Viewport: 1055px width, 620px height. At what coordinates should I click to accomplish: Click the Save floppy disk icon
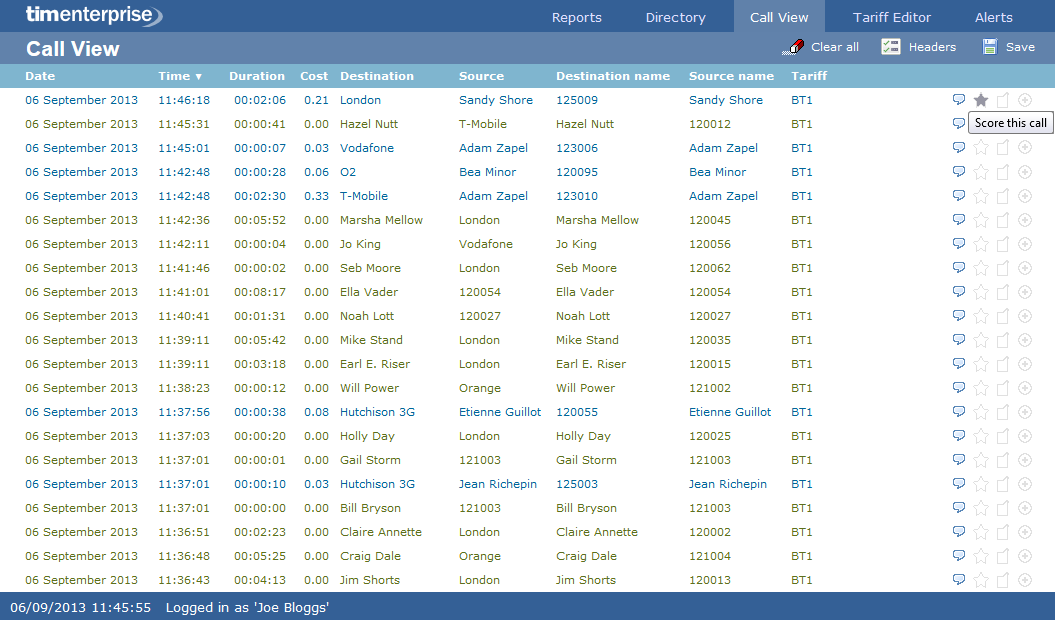pos(990,46)
